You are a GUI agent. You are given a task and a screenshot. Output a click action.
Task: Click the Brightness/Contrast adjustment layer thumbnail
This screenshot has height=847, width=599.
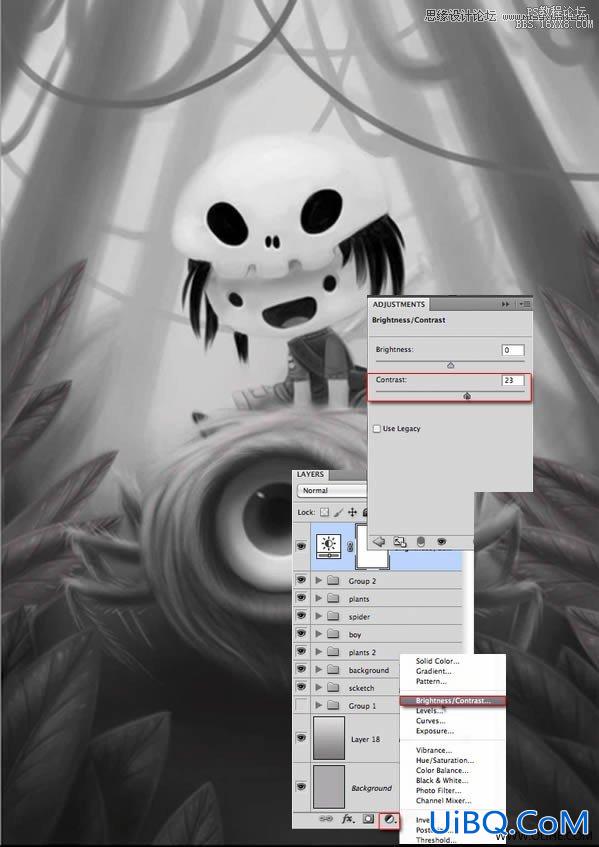point(329,546)
